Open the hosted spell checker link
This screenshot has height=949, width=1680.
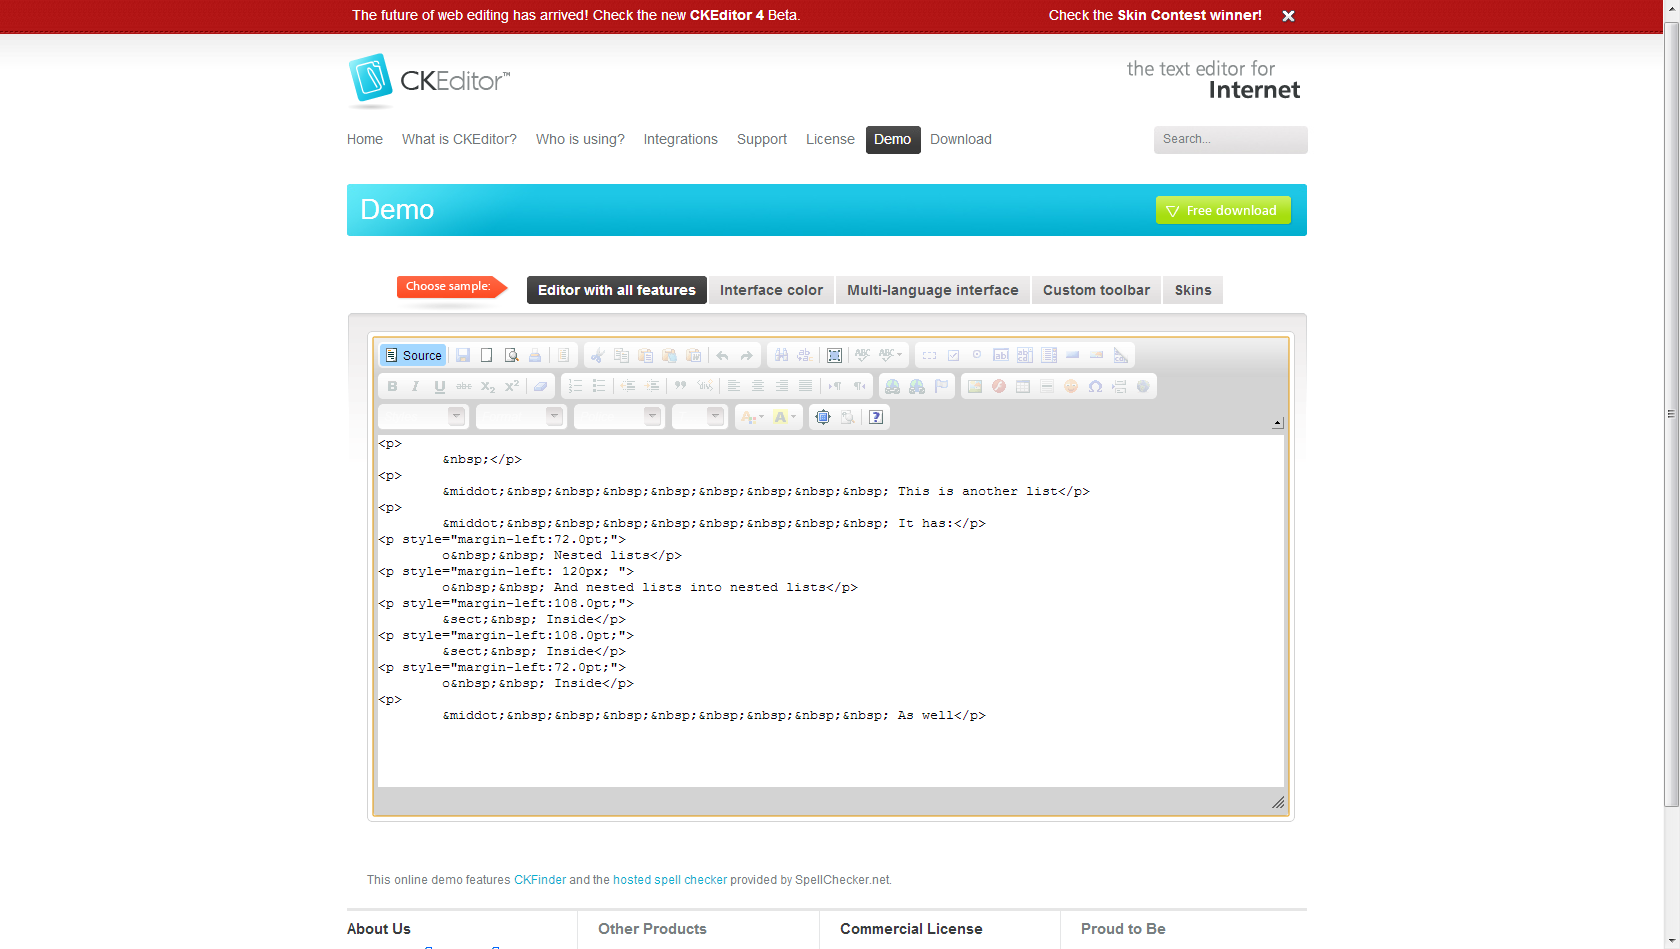tap(670, 880)
